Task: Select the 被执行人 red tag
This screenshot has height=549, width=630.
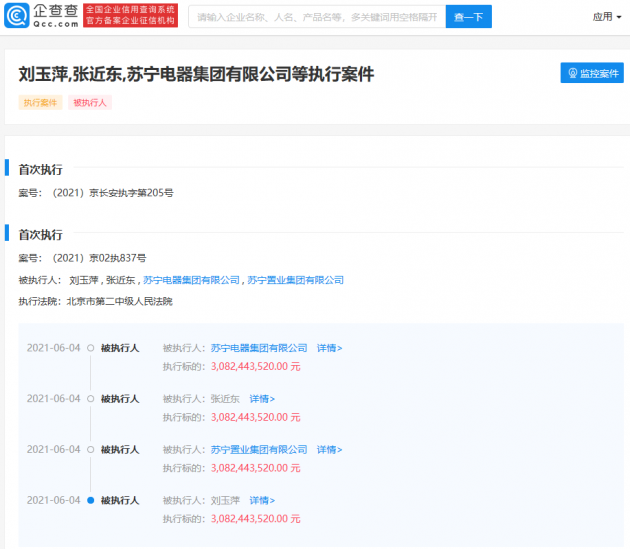Action: point(90,102)
